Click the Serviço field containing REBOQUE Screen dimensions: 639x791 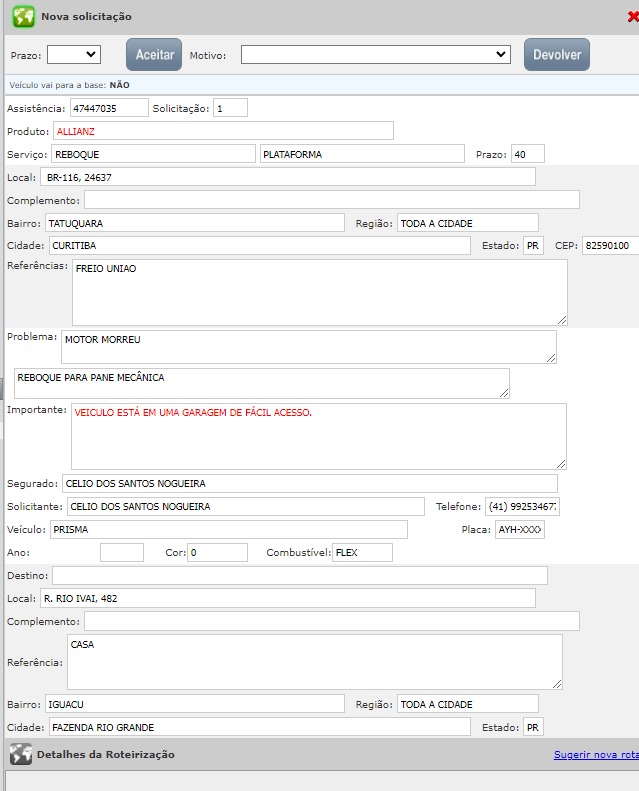[x=154, y=154]
